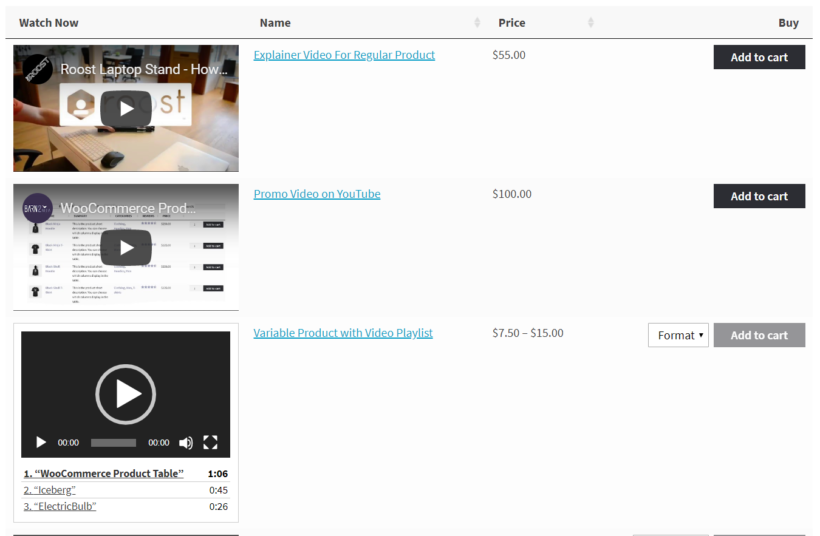Add Promo Video product ($100.00) to cart

coord(759,196)
